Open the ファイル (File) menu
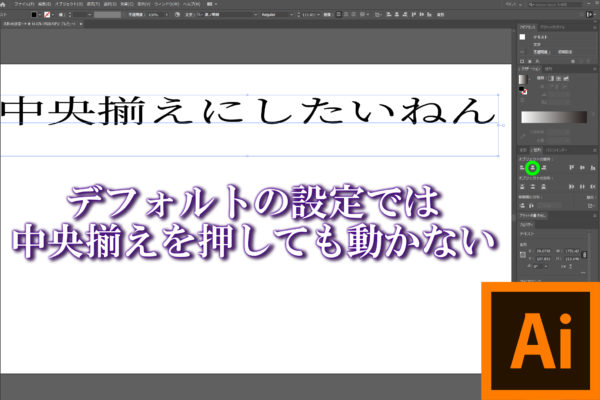 [24, 4]
